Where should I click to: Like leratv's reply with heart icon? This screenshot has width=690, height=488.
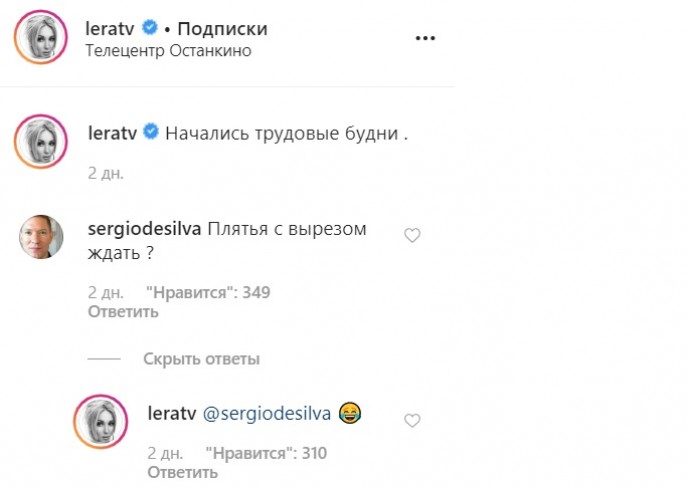411,420
